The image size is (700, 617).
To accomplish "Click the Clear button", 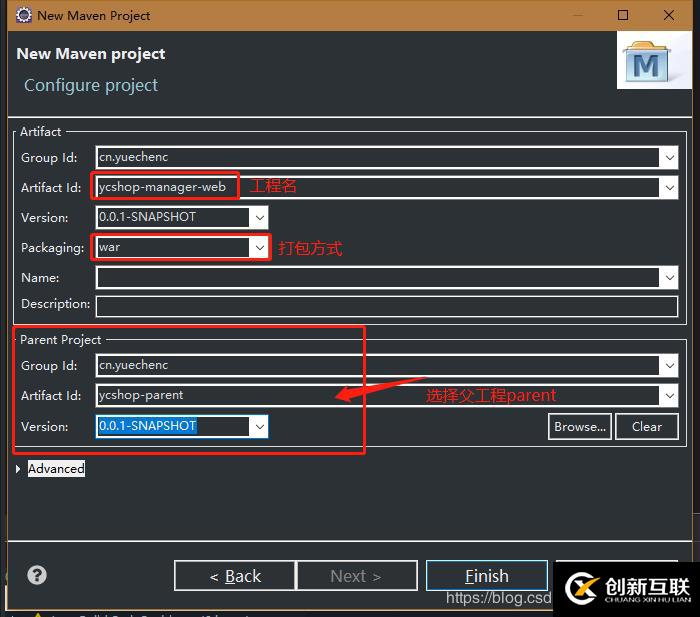I will click(x=647, y=426).
